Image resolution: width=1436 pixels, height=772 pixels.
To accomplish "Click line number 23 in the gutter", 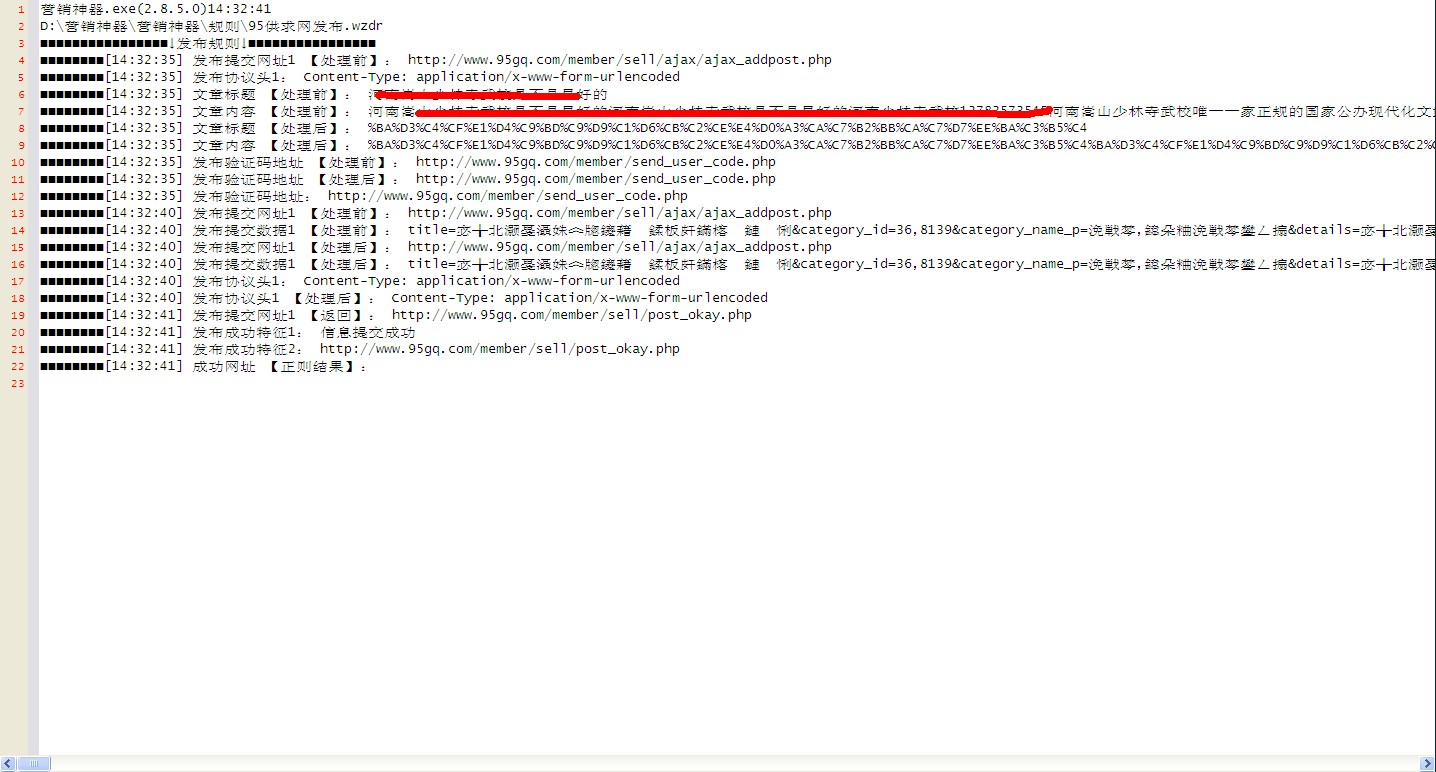I will click(x=19, y=384).
